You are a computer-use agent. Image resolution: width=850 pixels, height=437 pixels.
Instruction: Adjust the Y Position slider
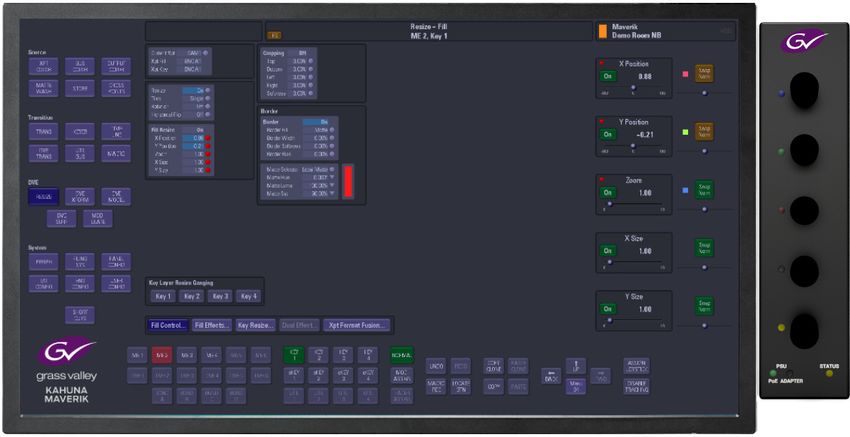pos(633,146)
